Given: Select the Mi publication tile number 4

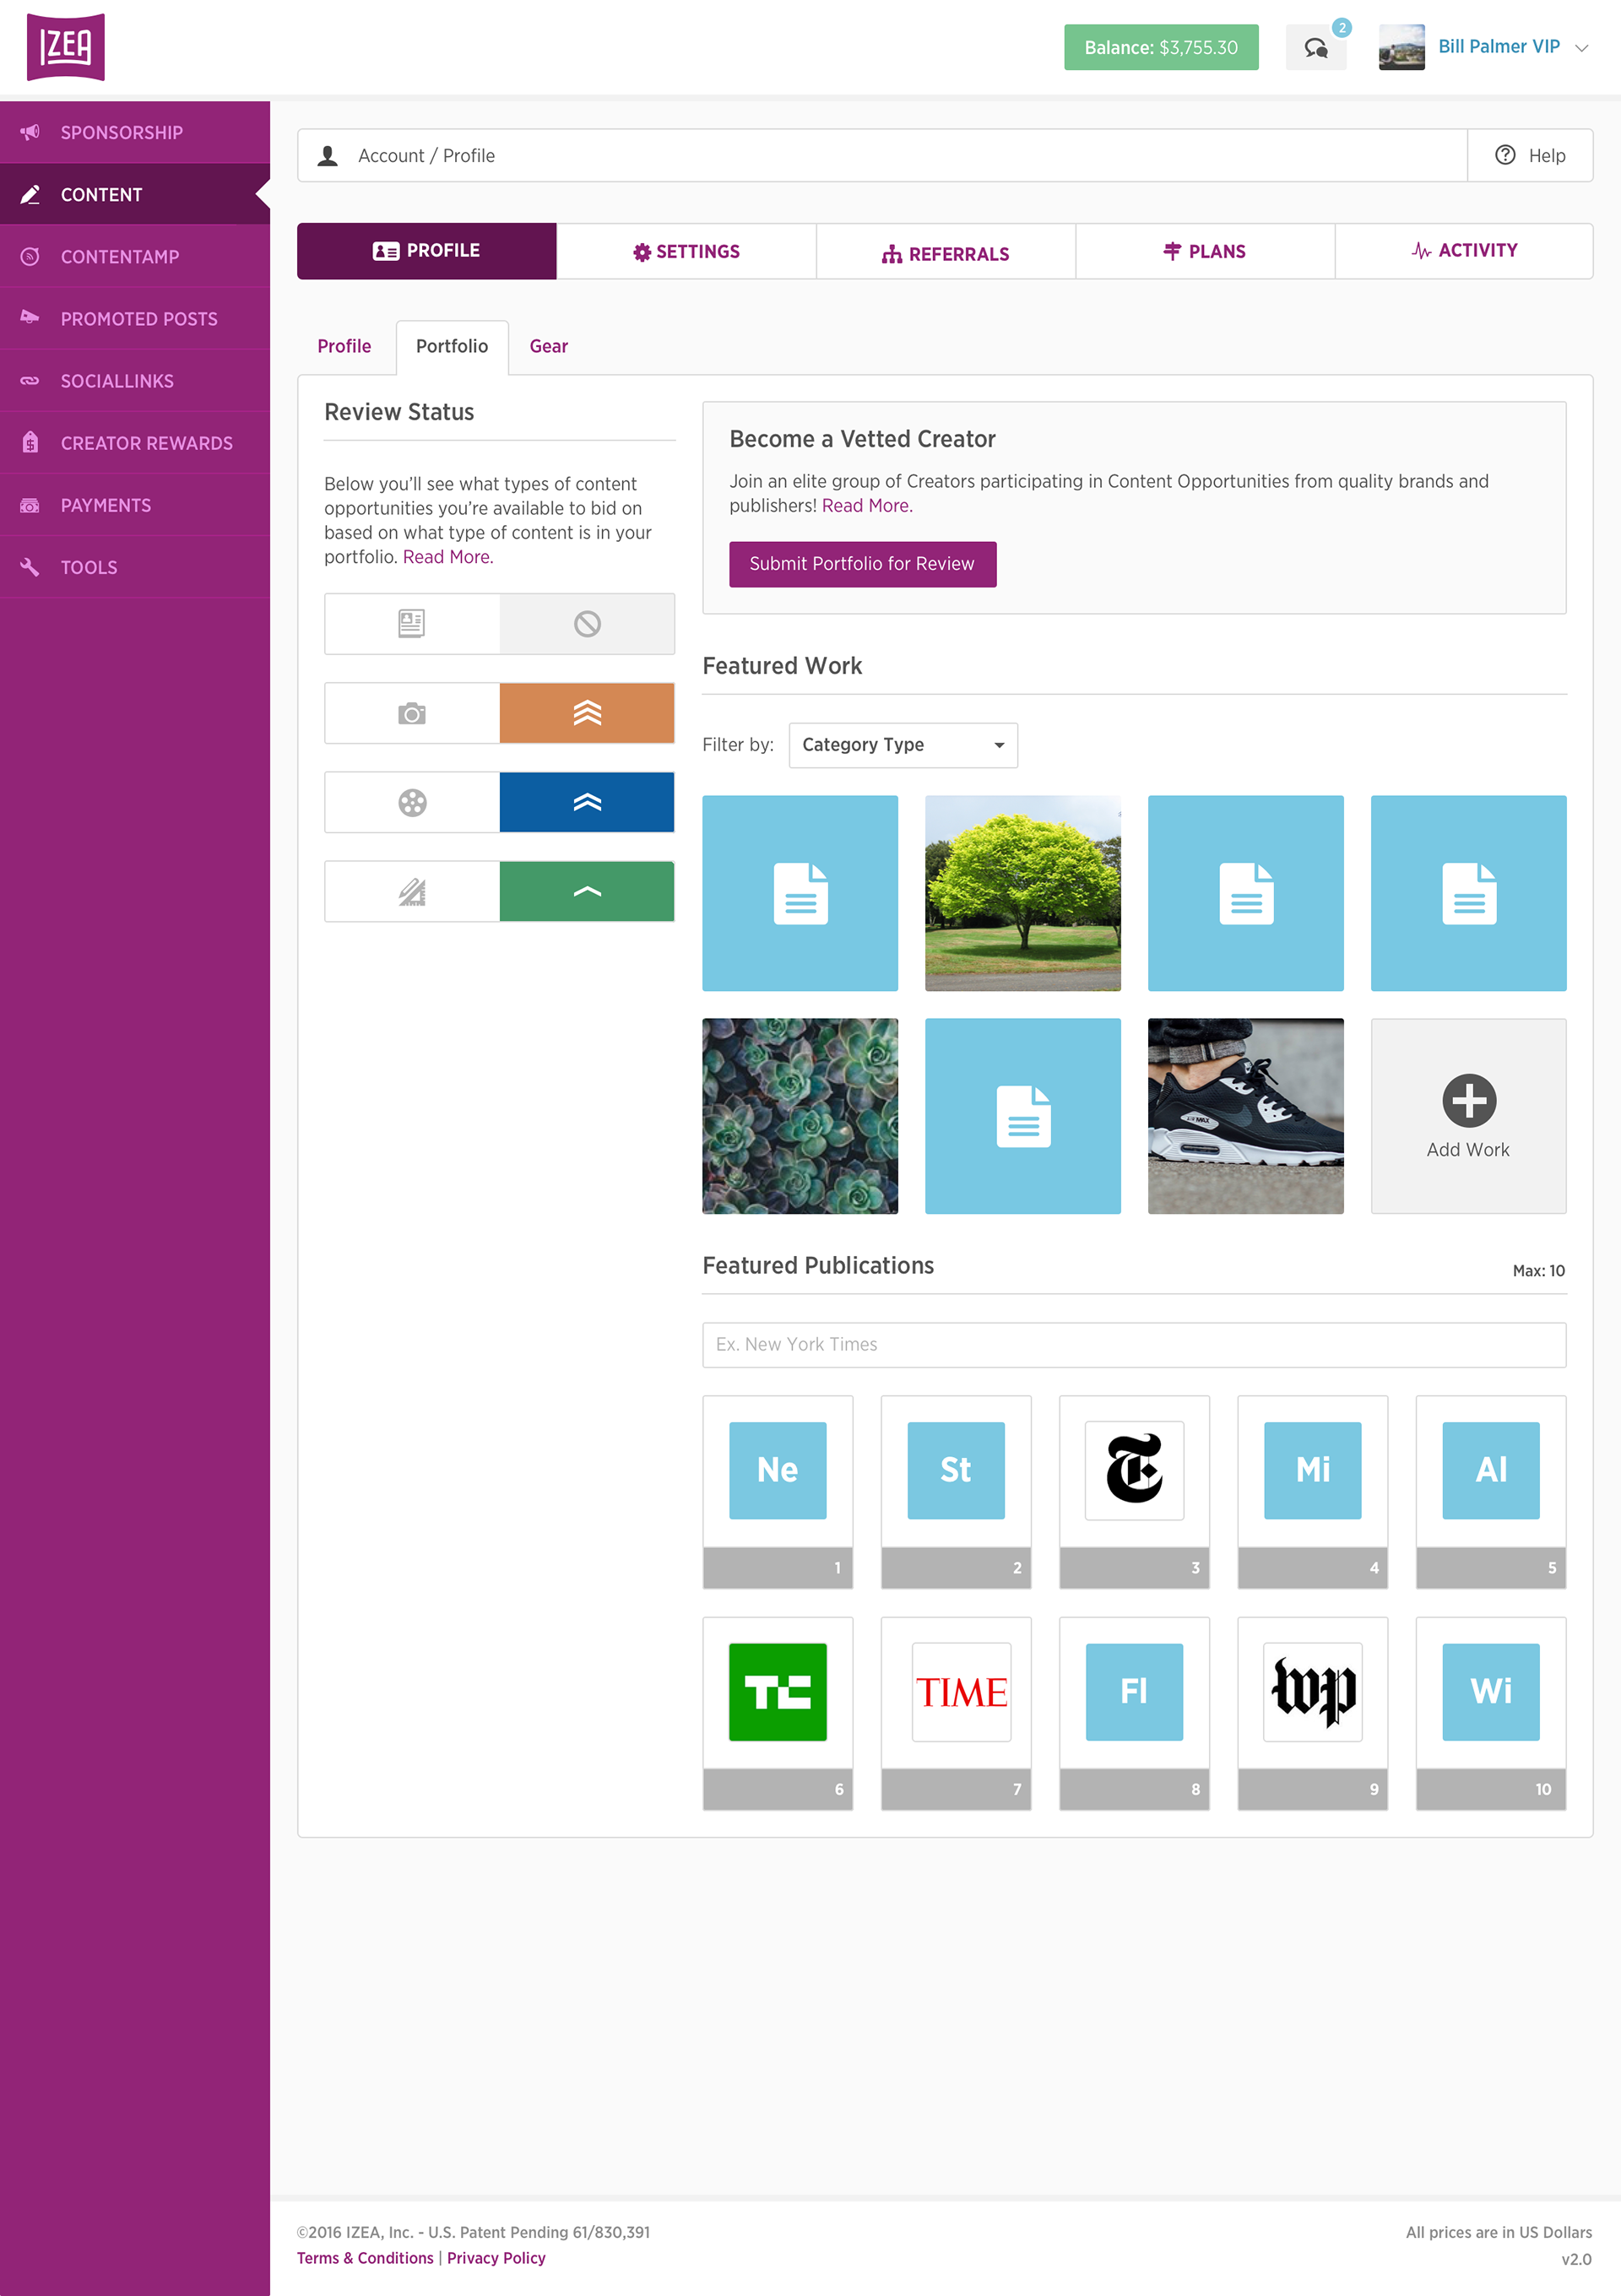Looking at the screenshot, I should click(1313, 1491).
